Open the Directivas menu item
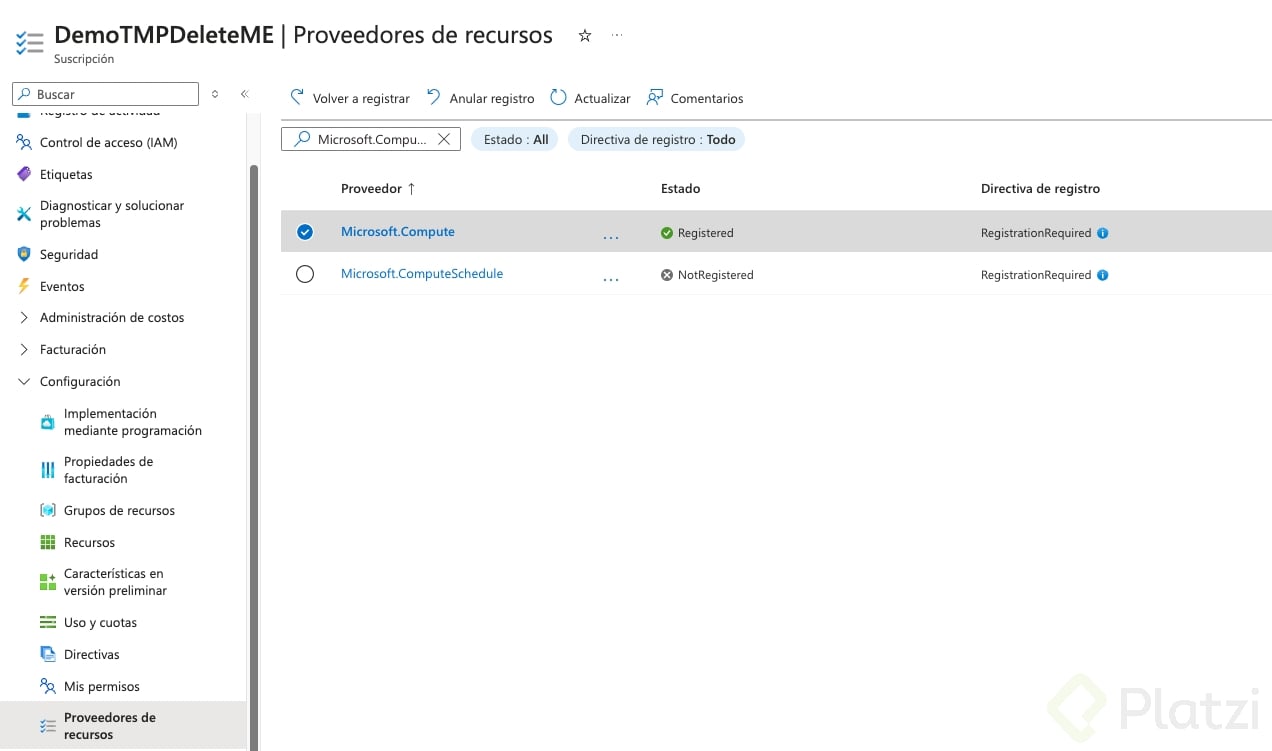Image resolution: width=1272 pixels, height=751 pixels. (91, 654)
